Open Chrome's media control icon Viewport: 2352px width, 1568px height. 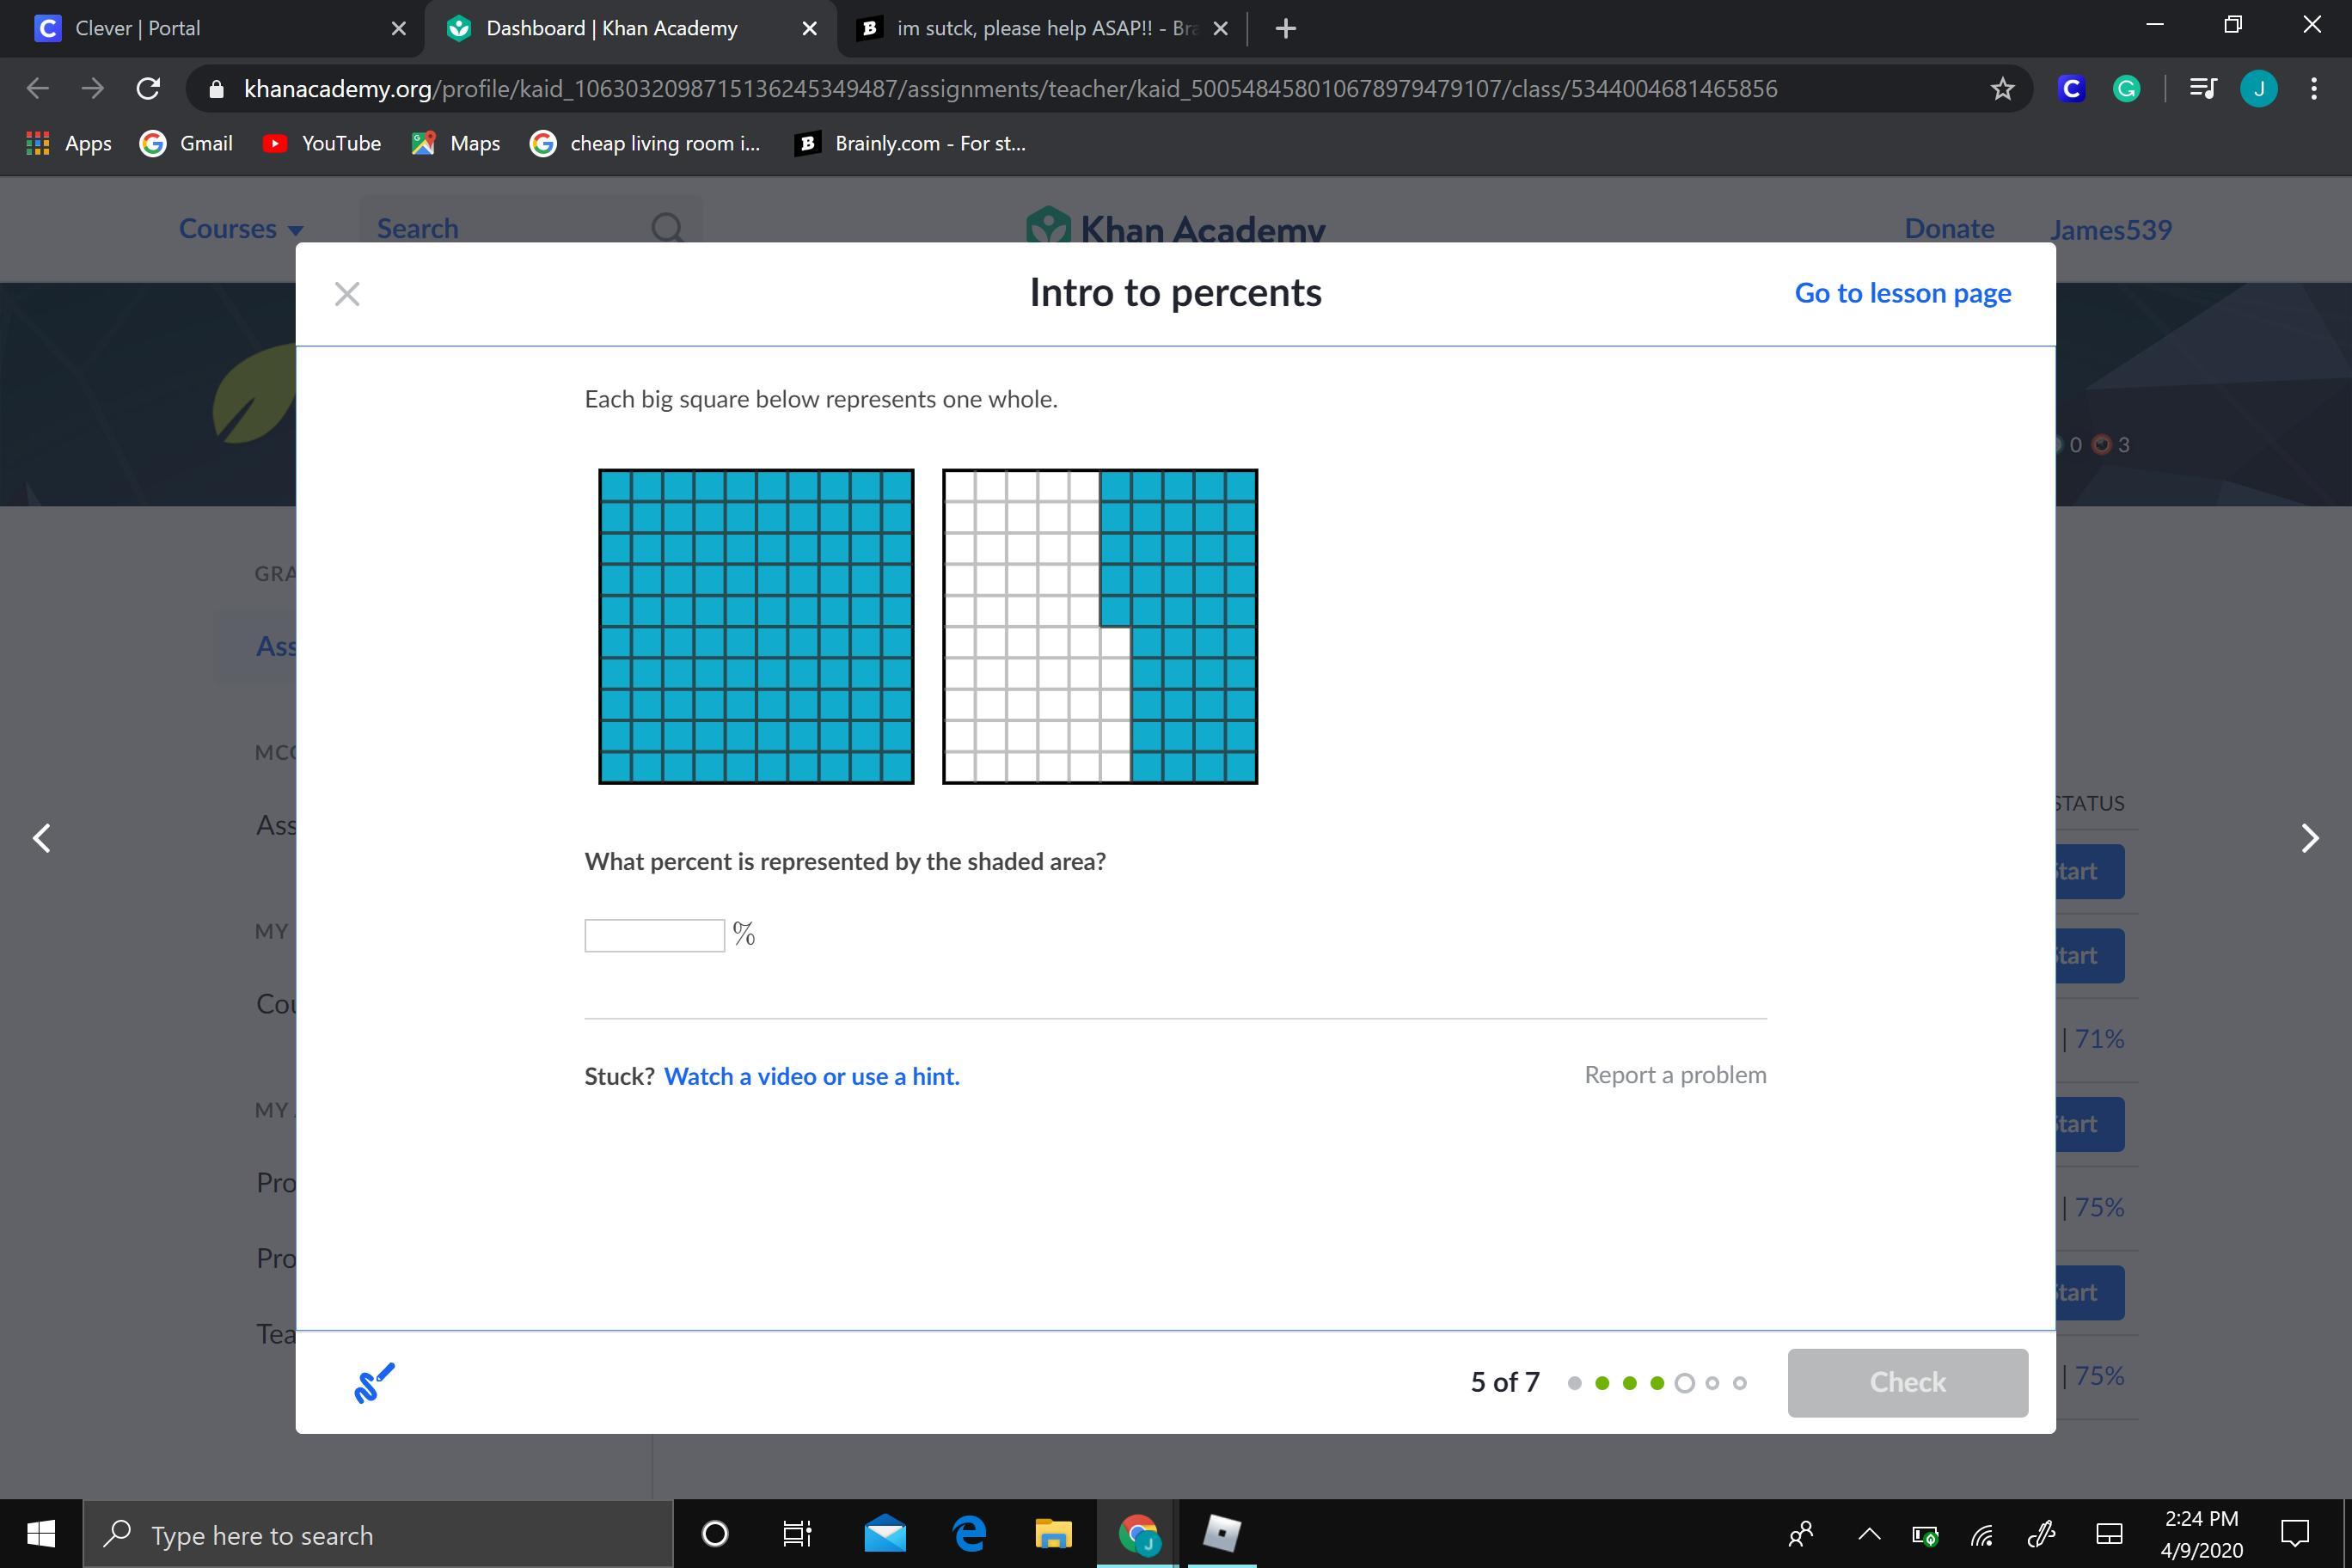coord(2202,89)
